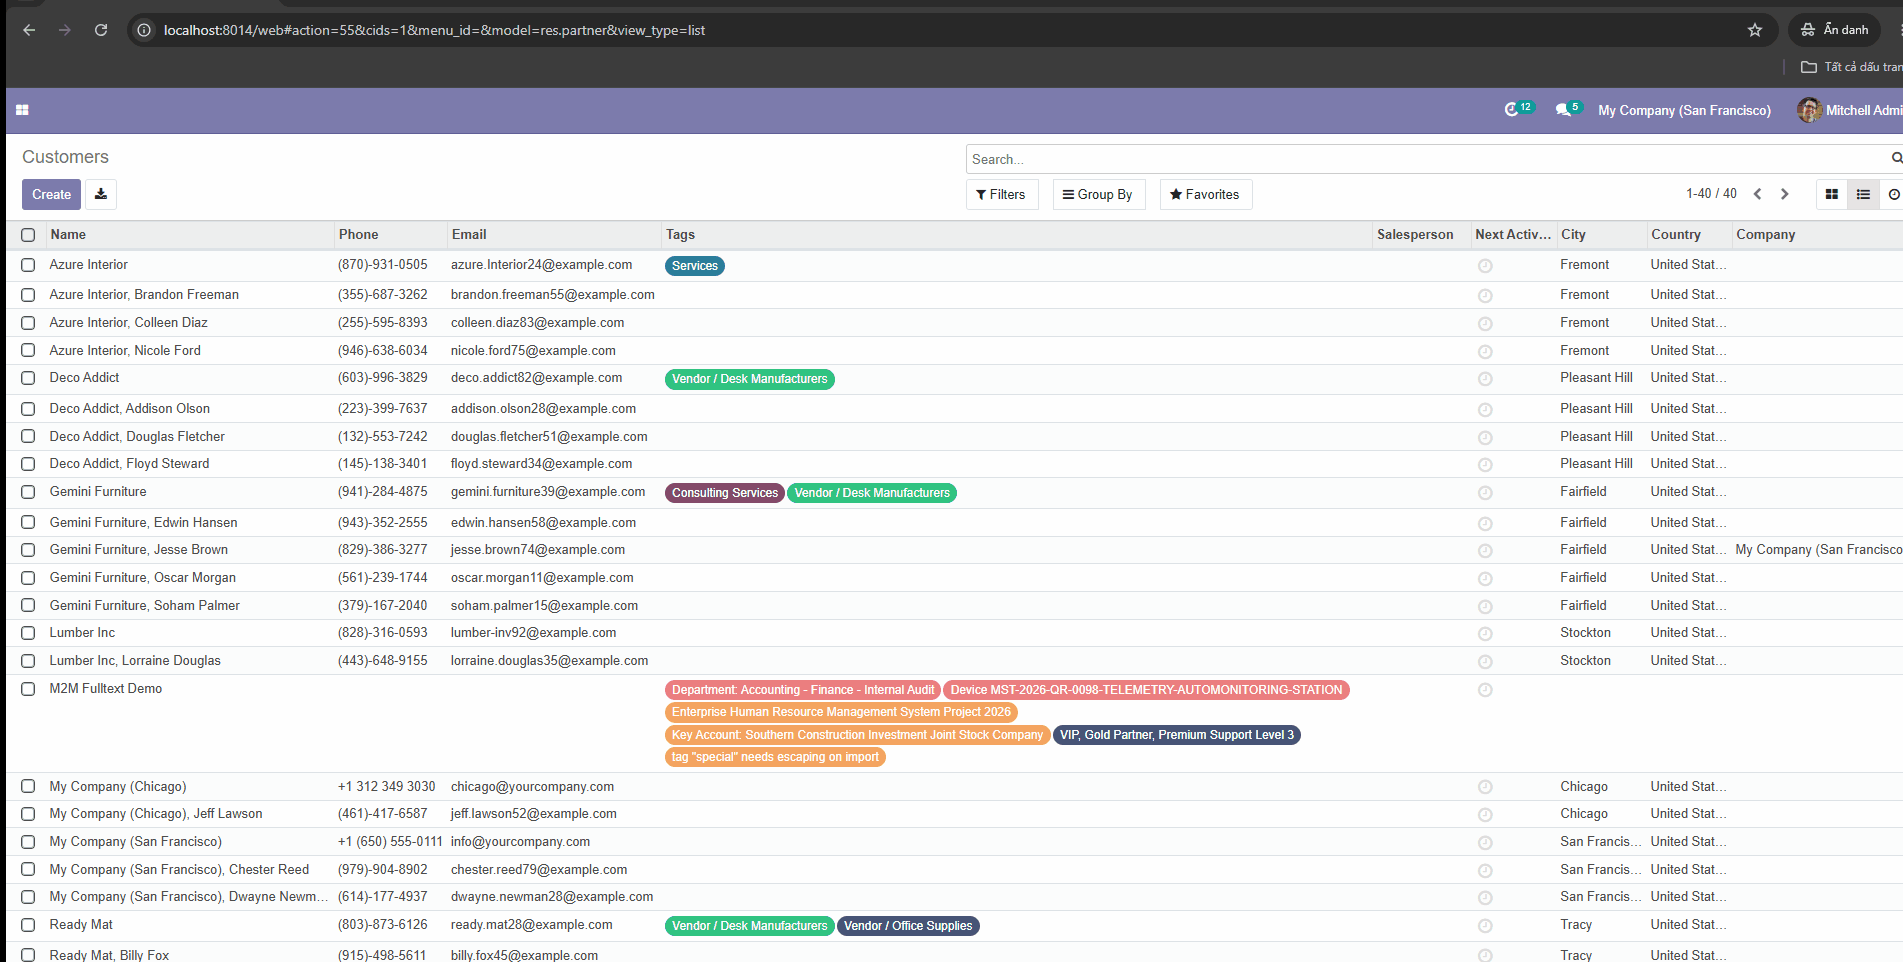
Task: Open the Favorites dropdown
Action: [x=1205, y=194]
